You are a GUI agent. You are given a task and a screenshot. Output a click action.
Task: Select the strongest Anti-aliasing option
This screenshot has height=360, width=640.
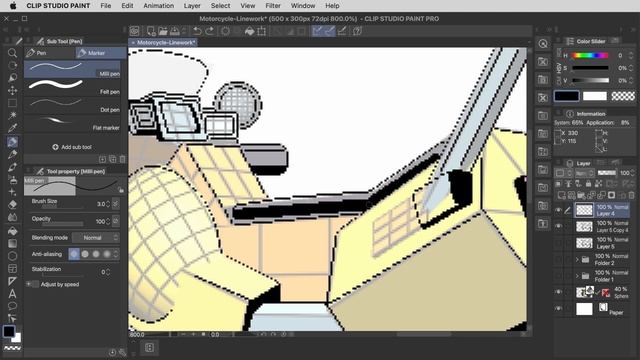pyautogui.click(x=107, y=254)
